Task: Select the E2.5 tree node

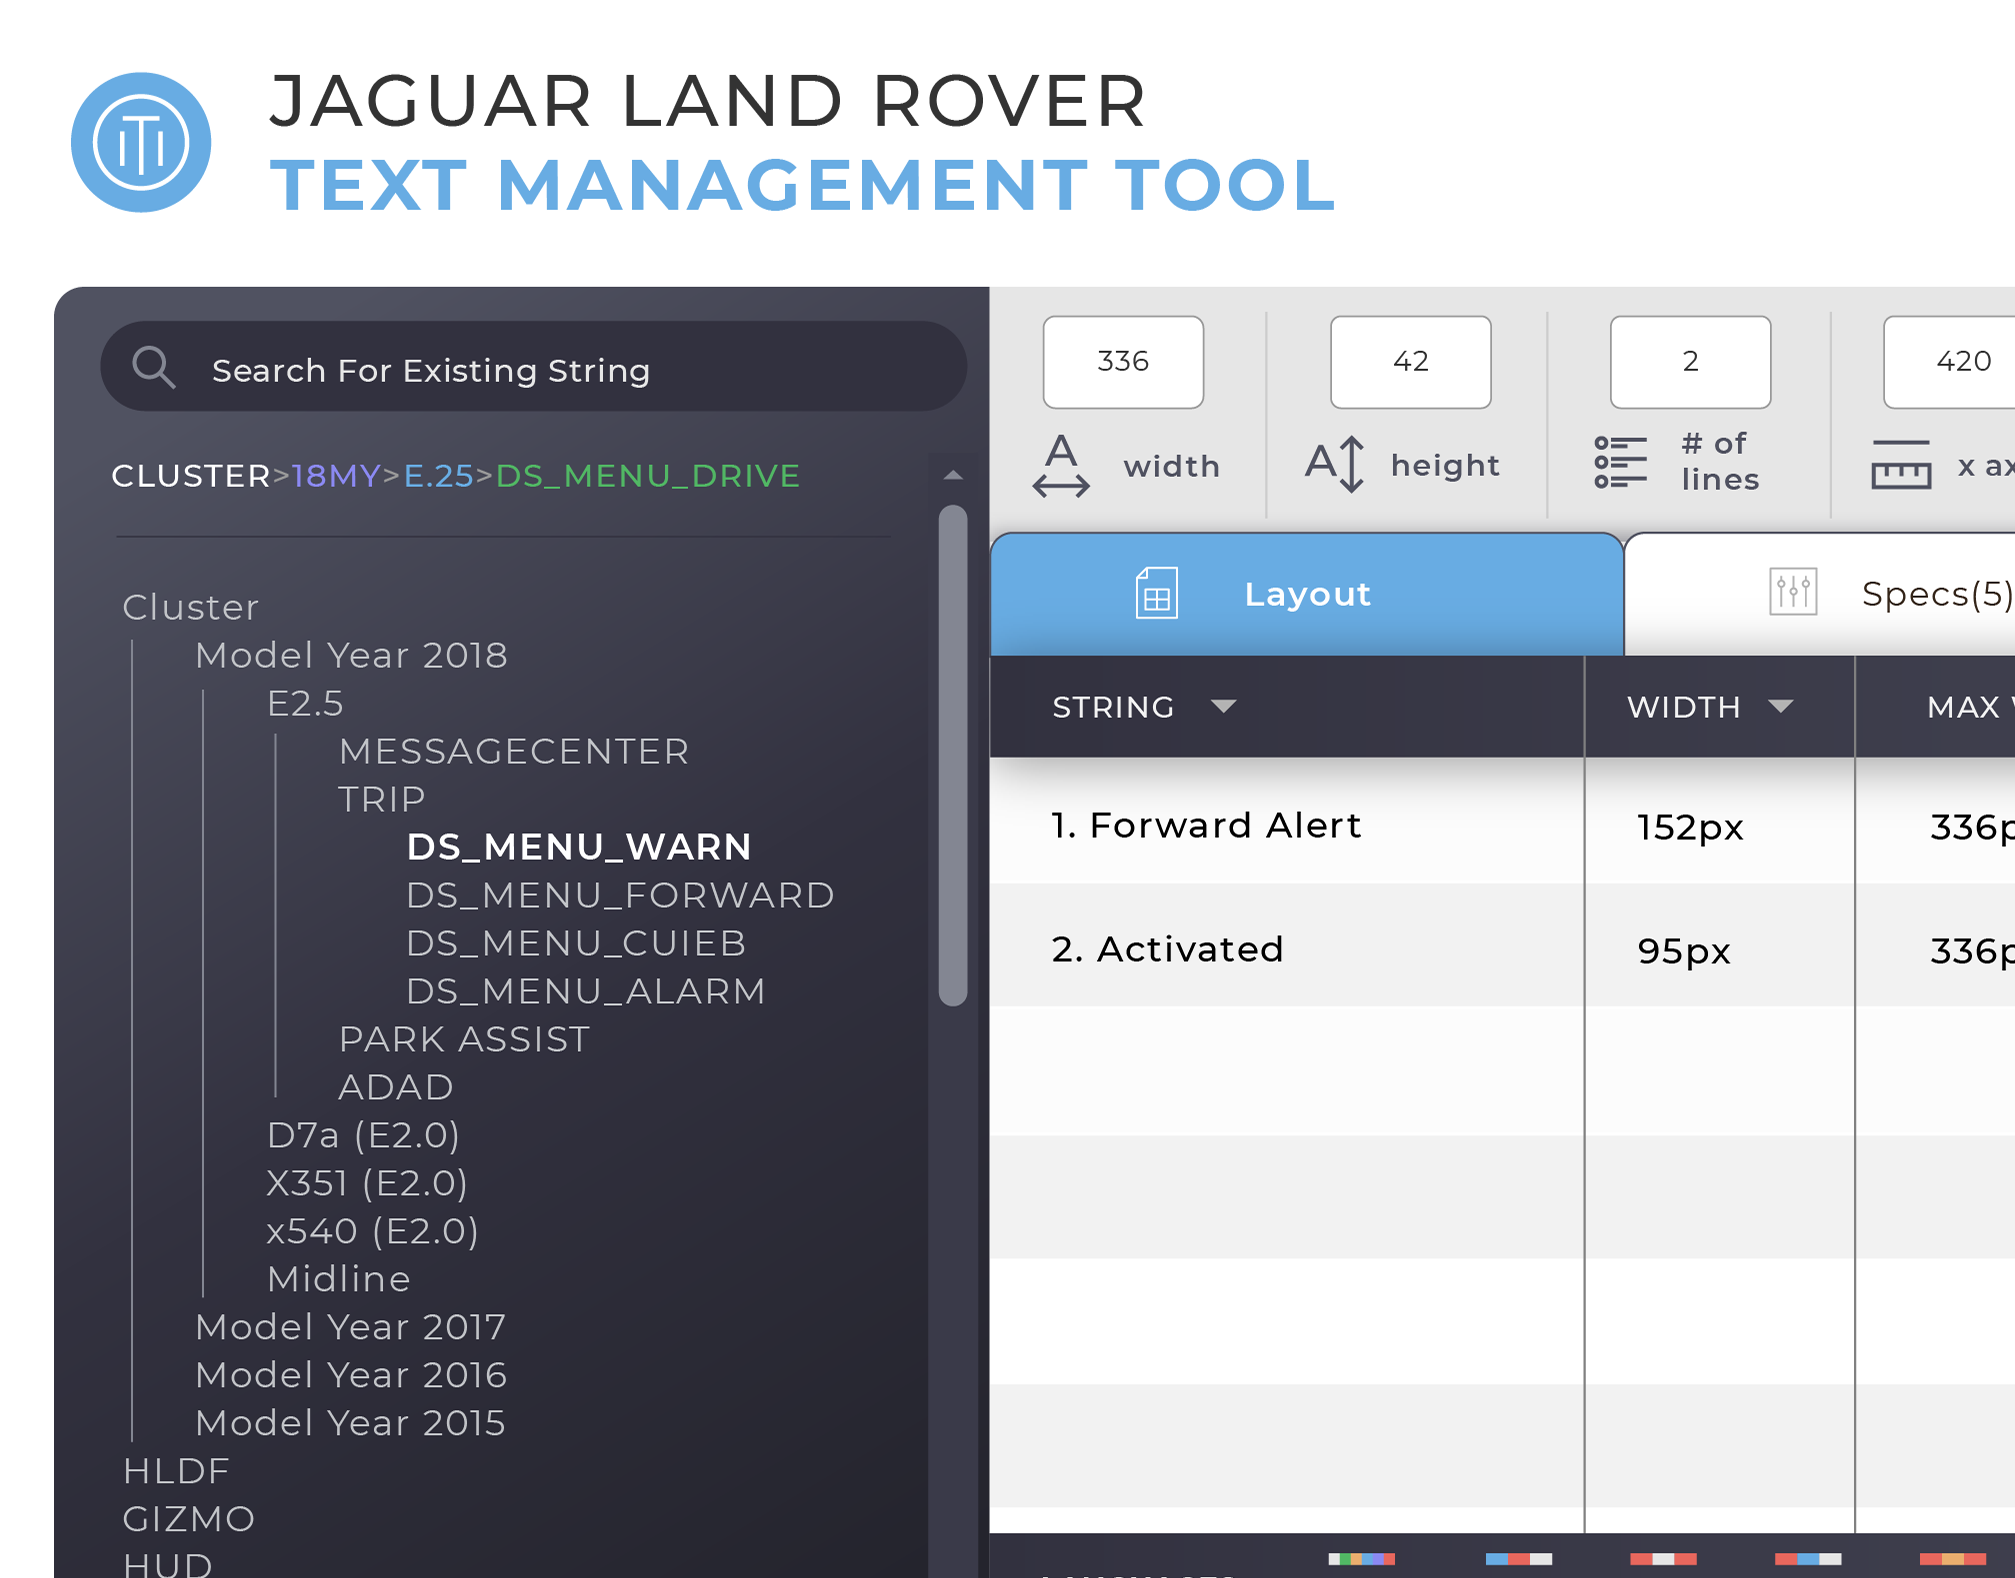Action: 305,703
